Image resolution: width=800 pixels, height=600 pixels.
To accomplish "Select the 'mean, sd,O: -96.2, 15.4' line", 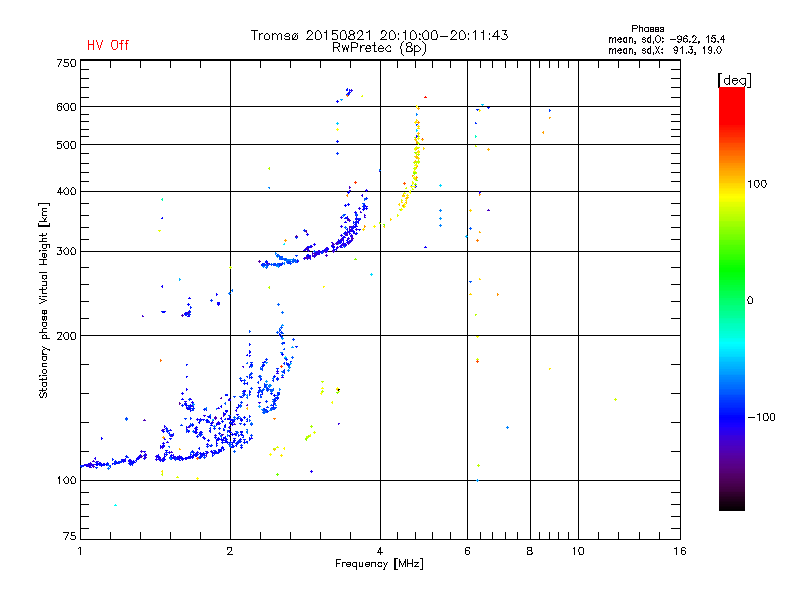I will coord(666,39).
